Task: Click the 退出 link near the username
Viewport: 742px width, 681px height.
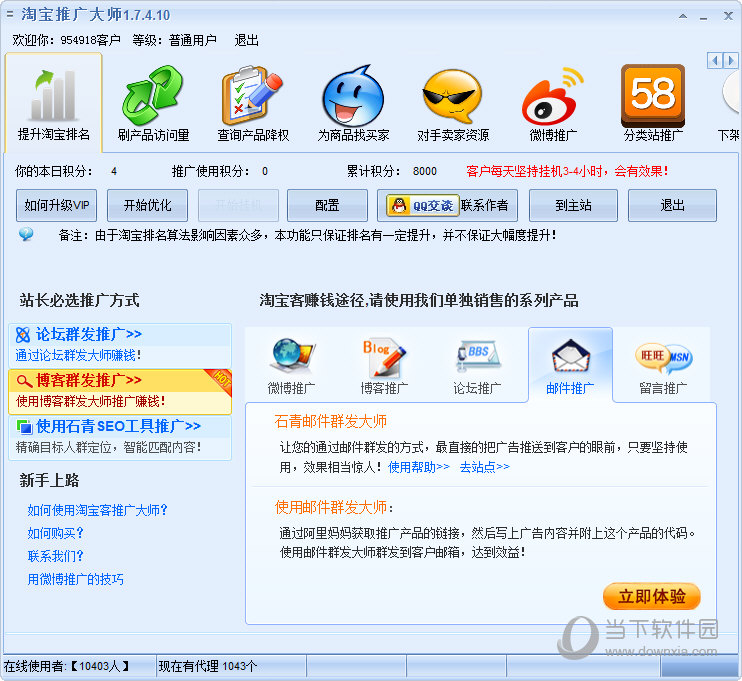Action: (x=247, y=40)
